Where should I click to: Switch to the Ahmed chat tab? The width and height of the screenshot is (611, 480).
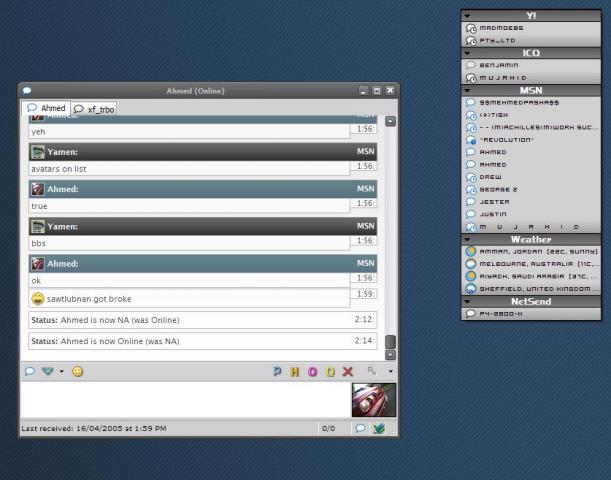pos(46,108)
